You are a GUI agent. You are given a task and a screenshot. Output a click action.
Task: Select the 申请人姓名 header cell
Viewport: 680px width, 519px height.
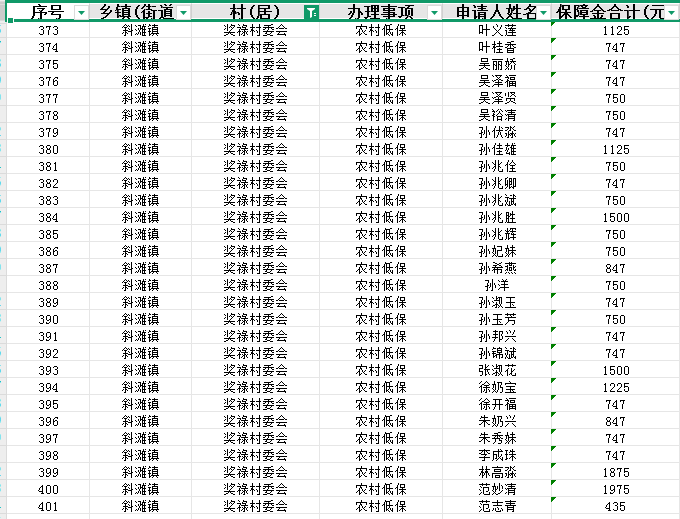point(497,13)
